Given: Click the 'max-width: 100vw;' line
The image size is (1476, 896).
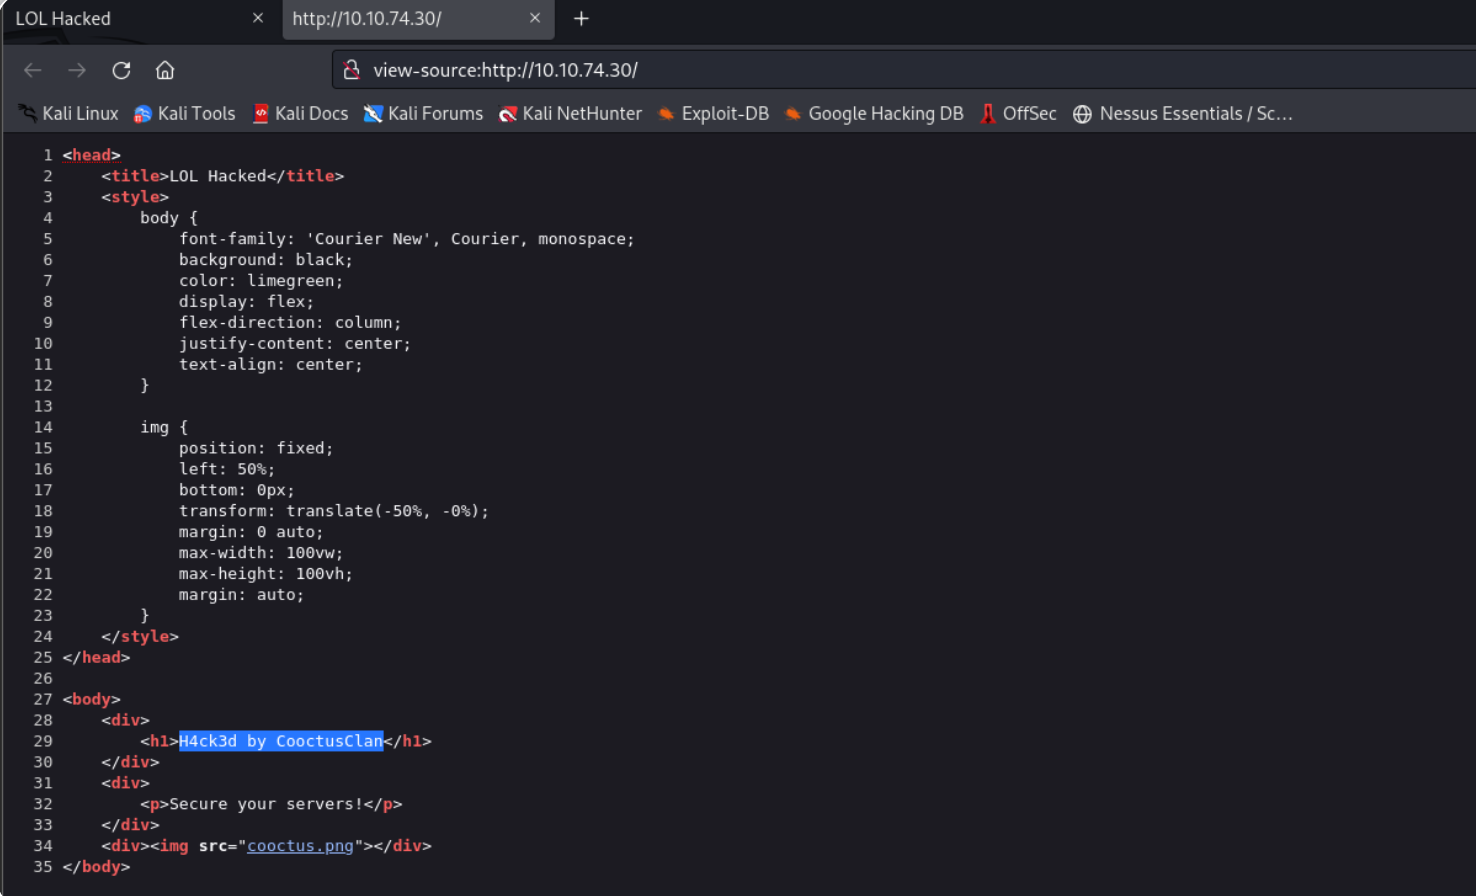Looking at the screenshot, I should [261, 553].
